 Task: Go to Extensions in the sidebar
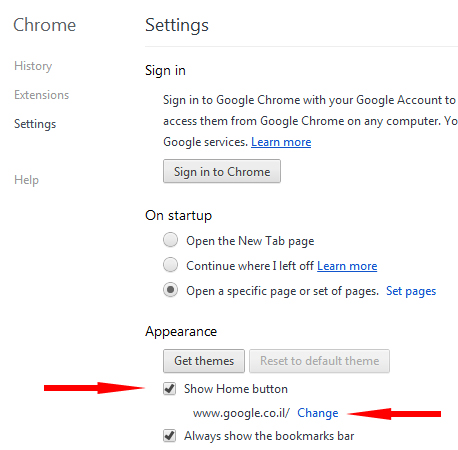(41, 95)
